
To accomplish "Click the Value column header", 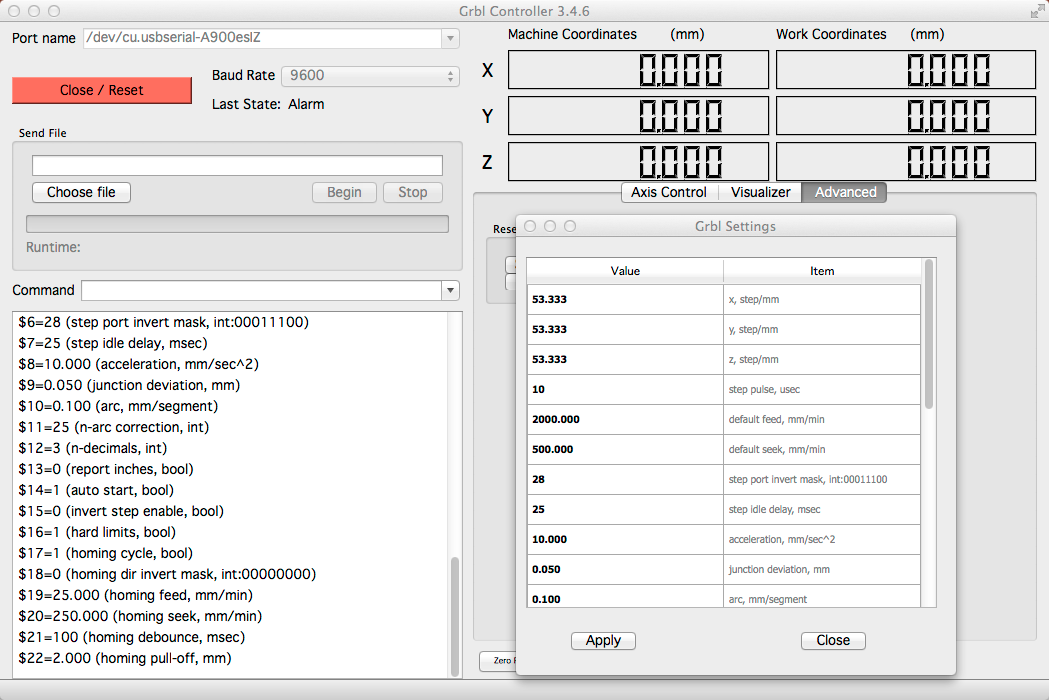I will 625,271.
